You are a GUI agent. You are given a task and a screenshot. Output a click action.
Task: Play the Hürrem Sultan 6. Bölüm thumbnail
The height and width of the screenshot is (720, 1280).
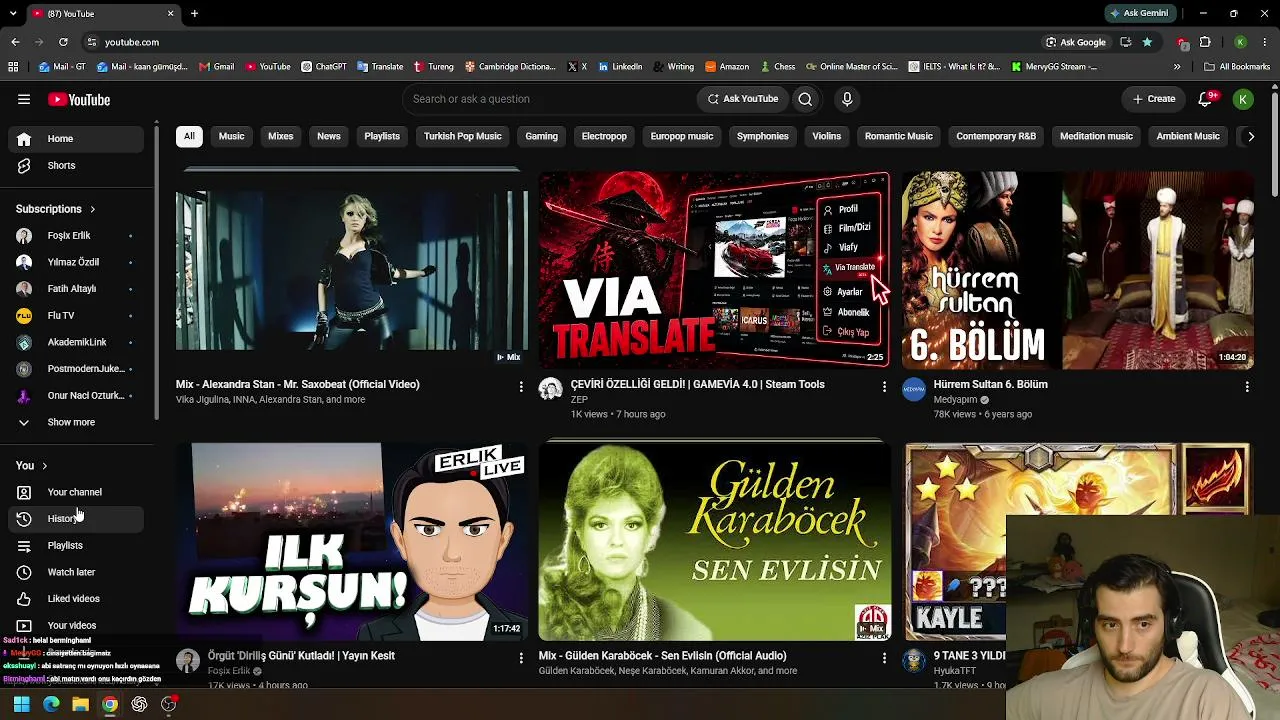point(1078,270)
